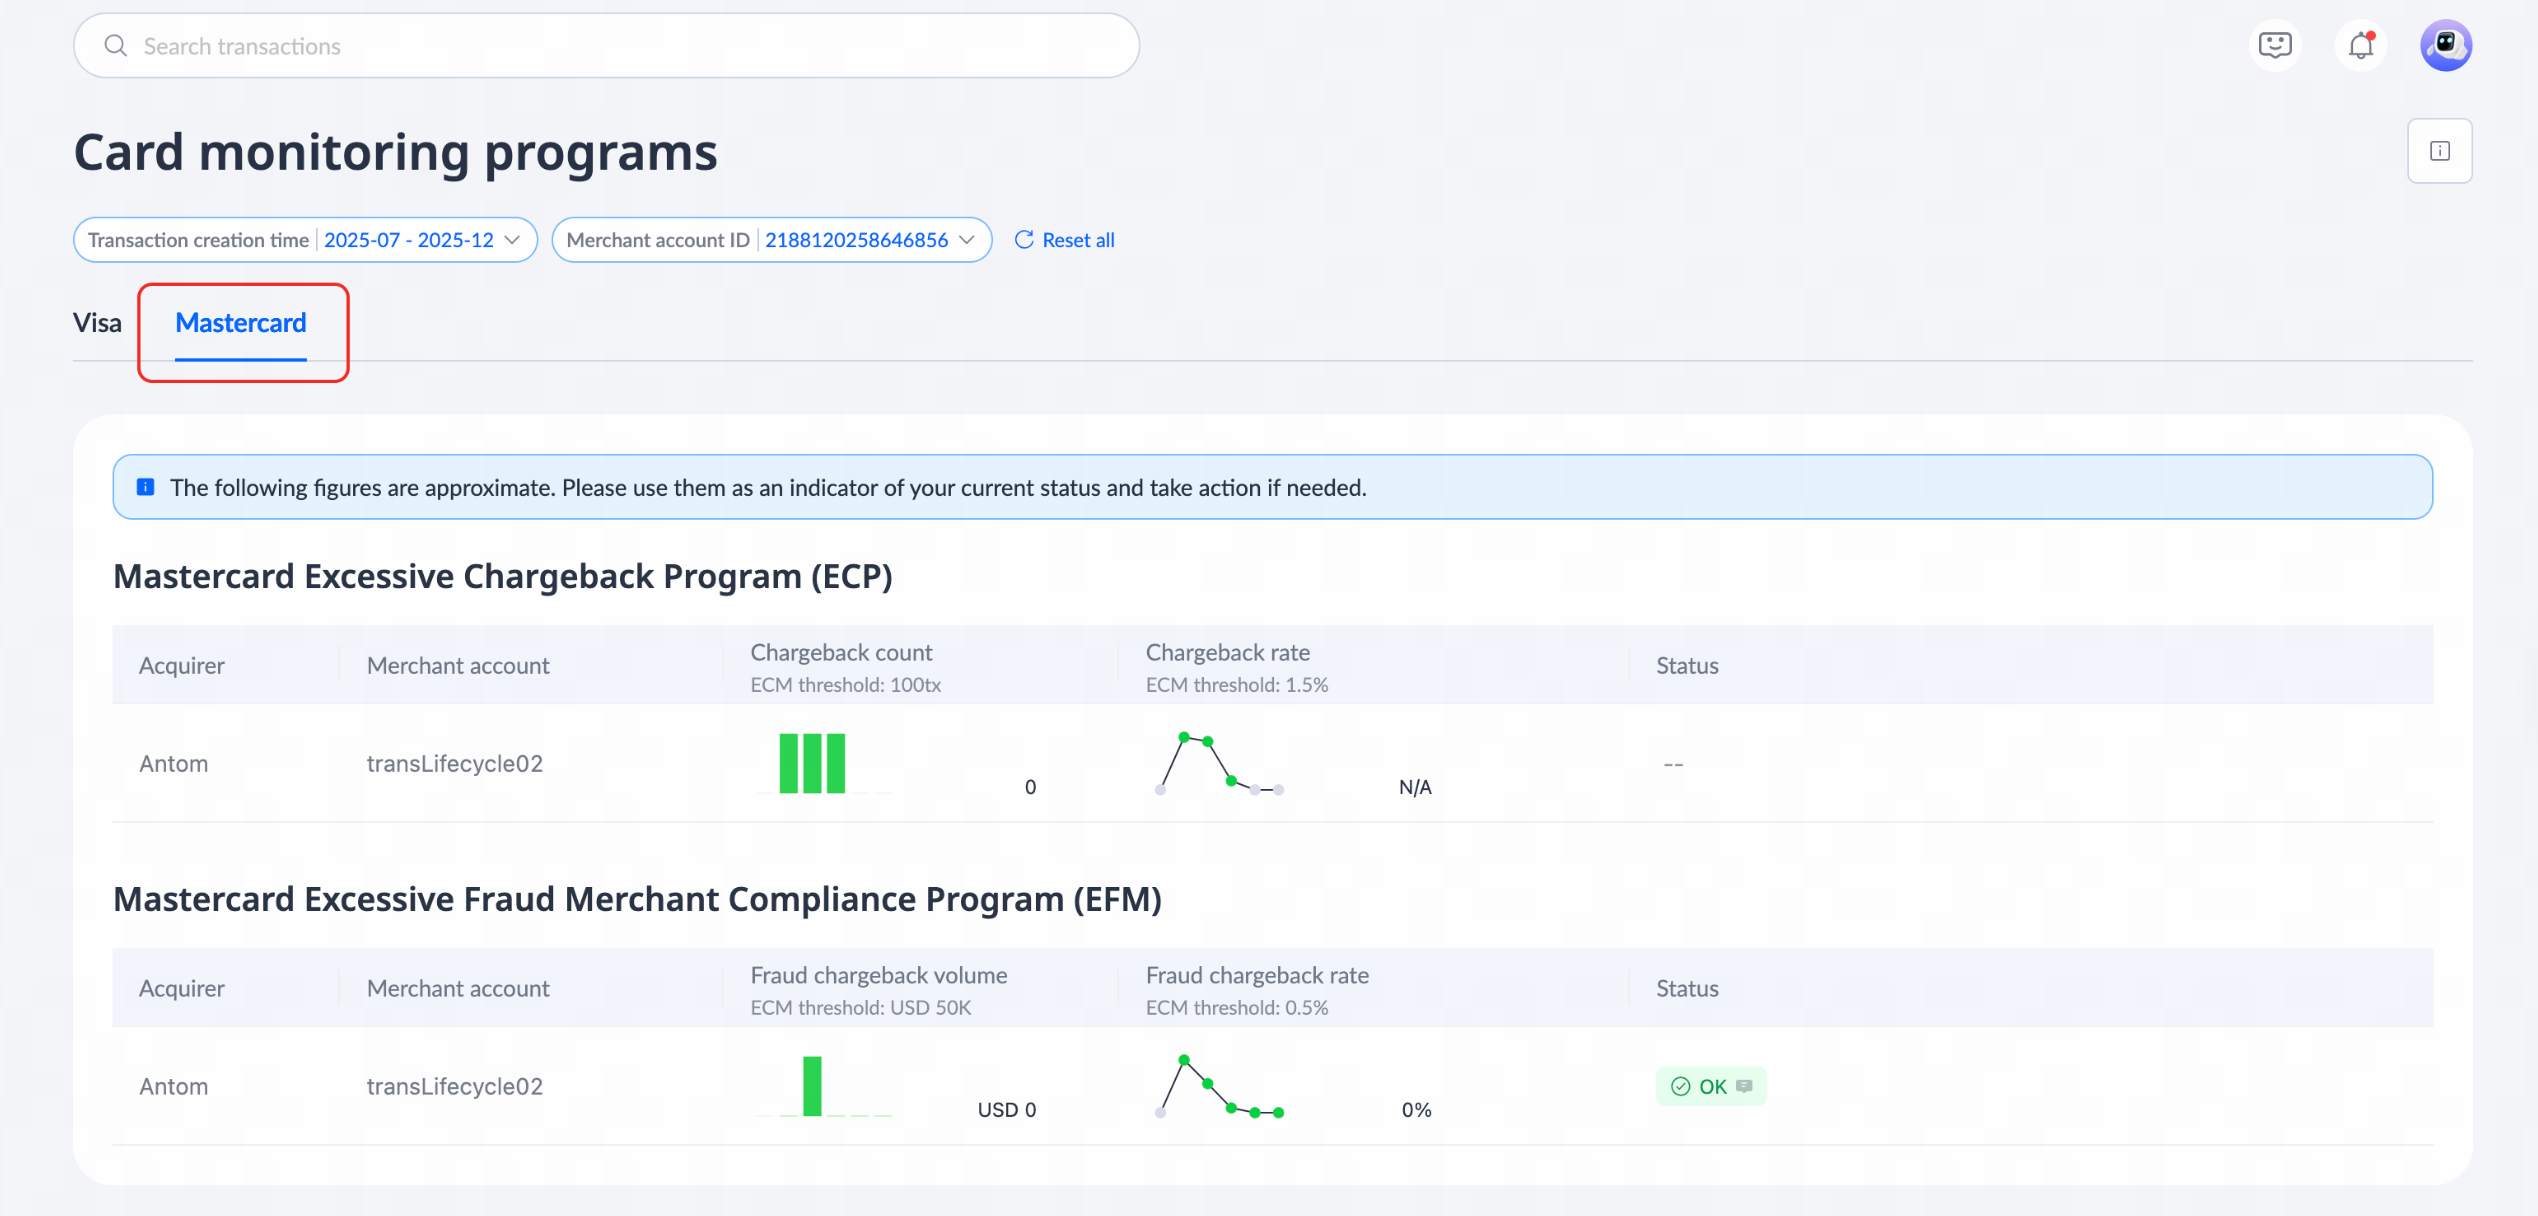Click the 0% fraud chargeback rate value
2538x1216 pixels.
(x=1417, y=1110)
